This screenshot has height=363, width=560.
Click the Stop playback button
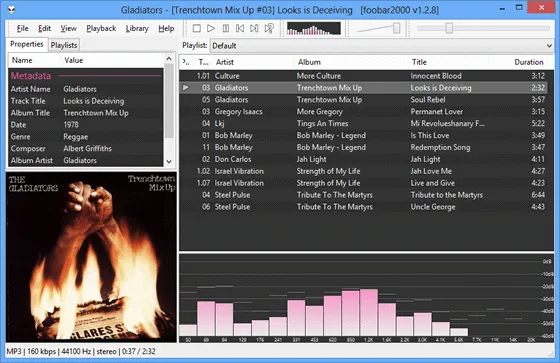[196, 28]
